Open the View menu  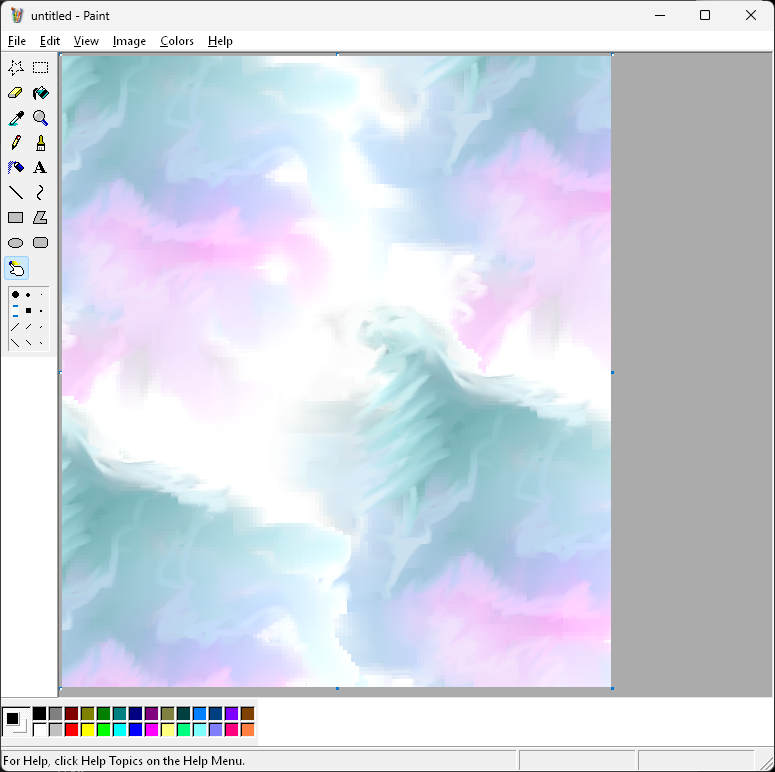pyautogui.click(x=86, y=41)
